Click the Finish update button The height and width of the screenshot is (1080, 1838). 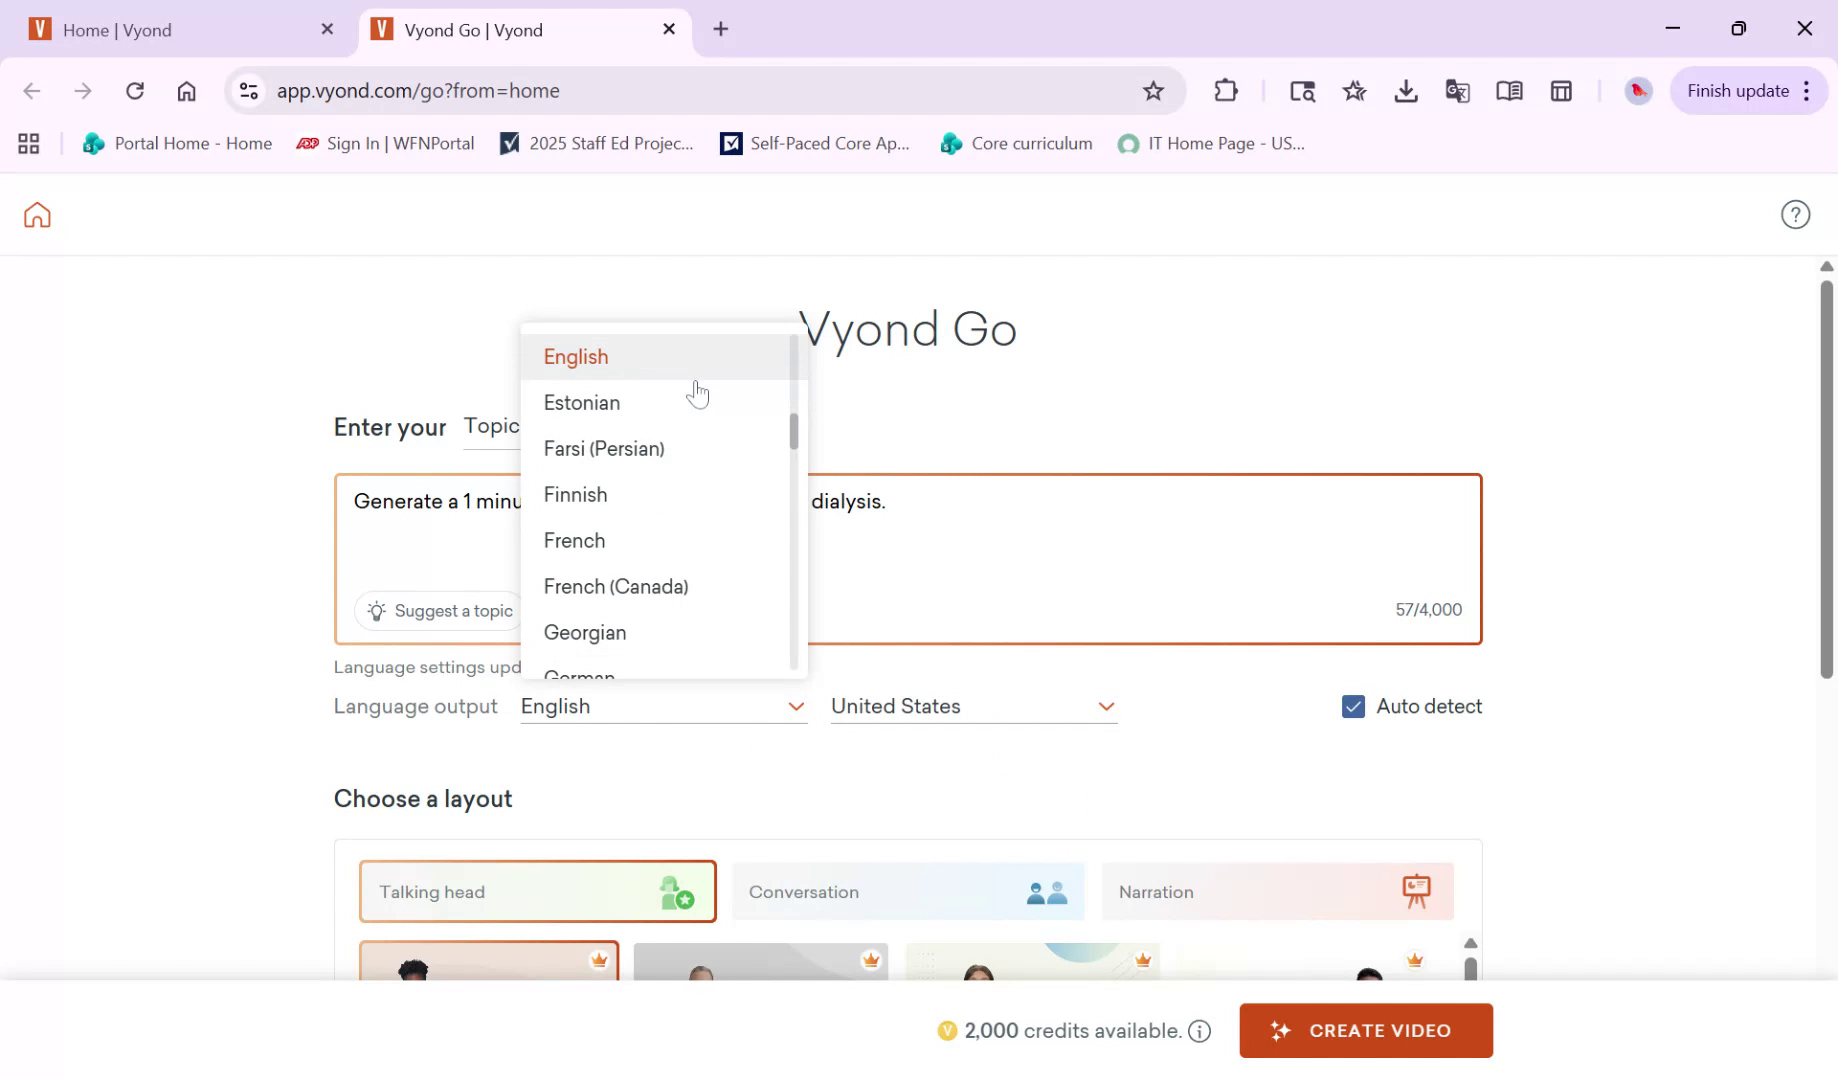pos(1737,90)
